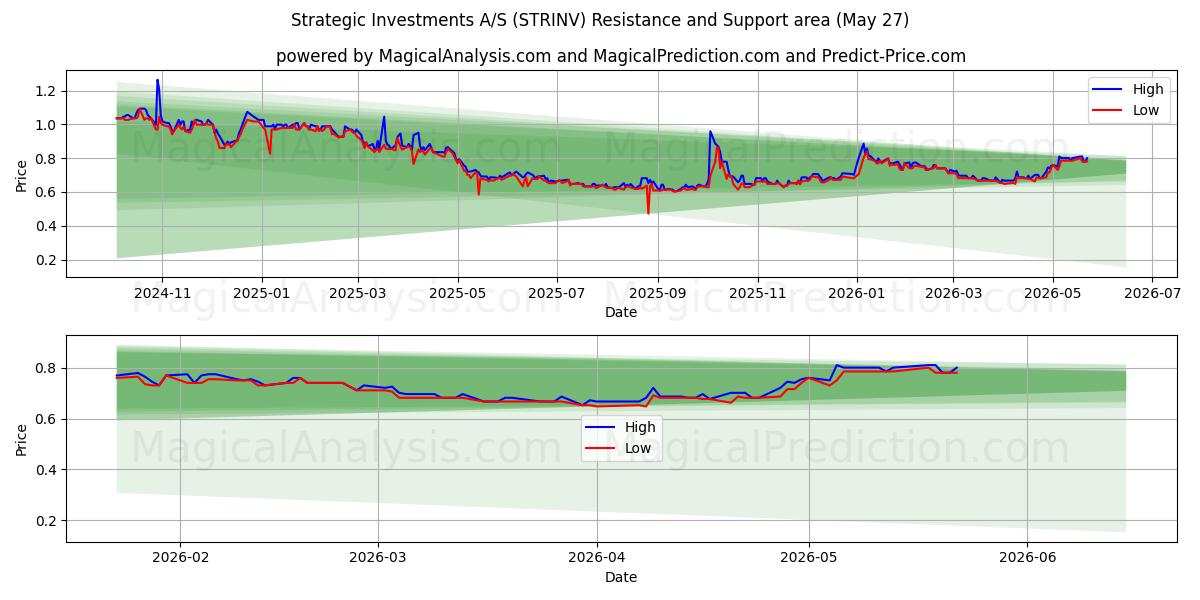
Task: Click the '2025-11' tick label
Action: click(x=758, y=294)
